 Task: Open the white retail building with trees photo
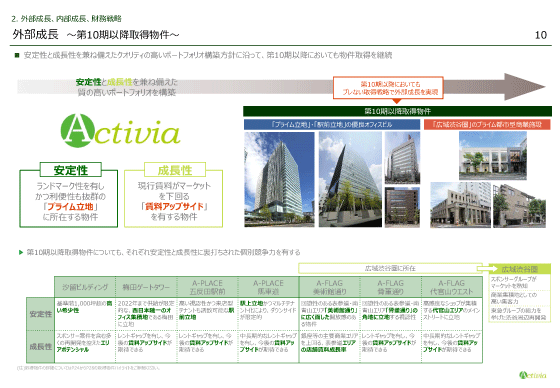492,155
